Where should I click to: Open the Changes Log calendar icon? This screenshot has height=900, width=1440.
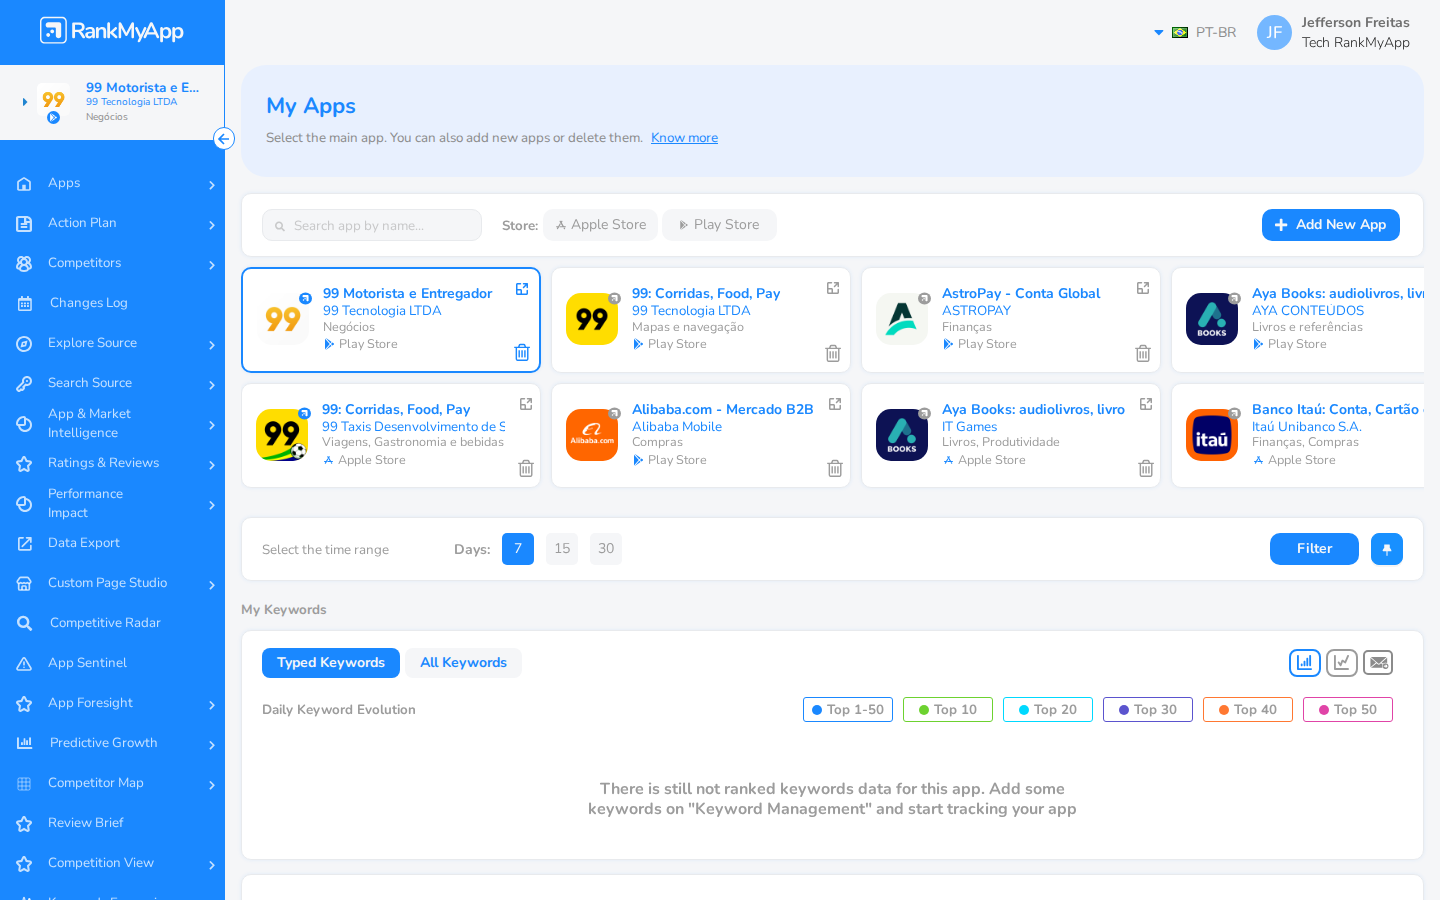point(24,304)
